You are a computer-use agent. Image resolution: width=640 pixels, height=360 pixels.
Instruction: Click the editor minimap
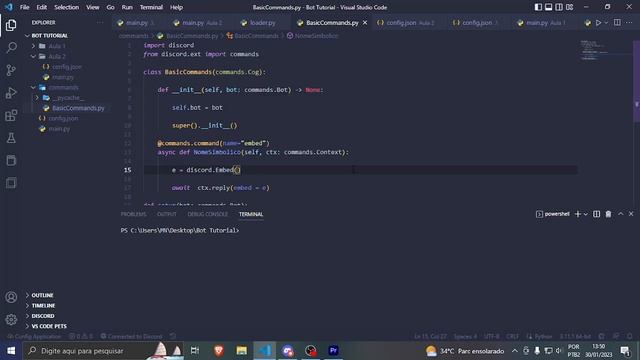[x=606, y=51]
